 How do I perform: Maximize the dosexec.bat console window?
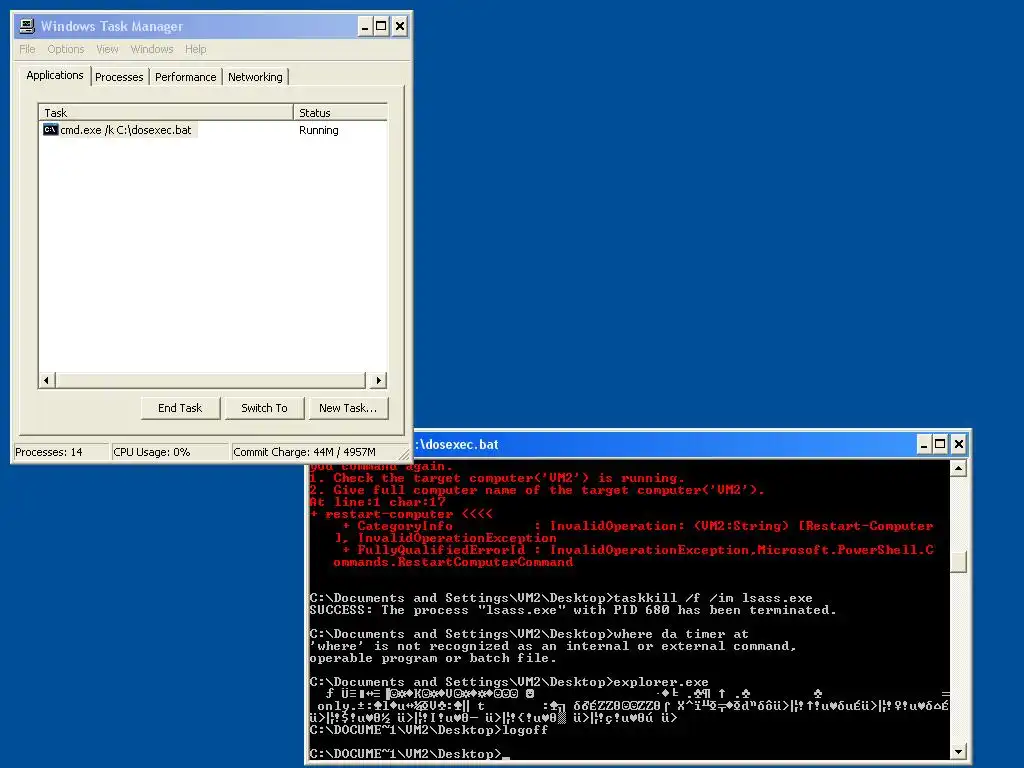(x=940, y=445)
